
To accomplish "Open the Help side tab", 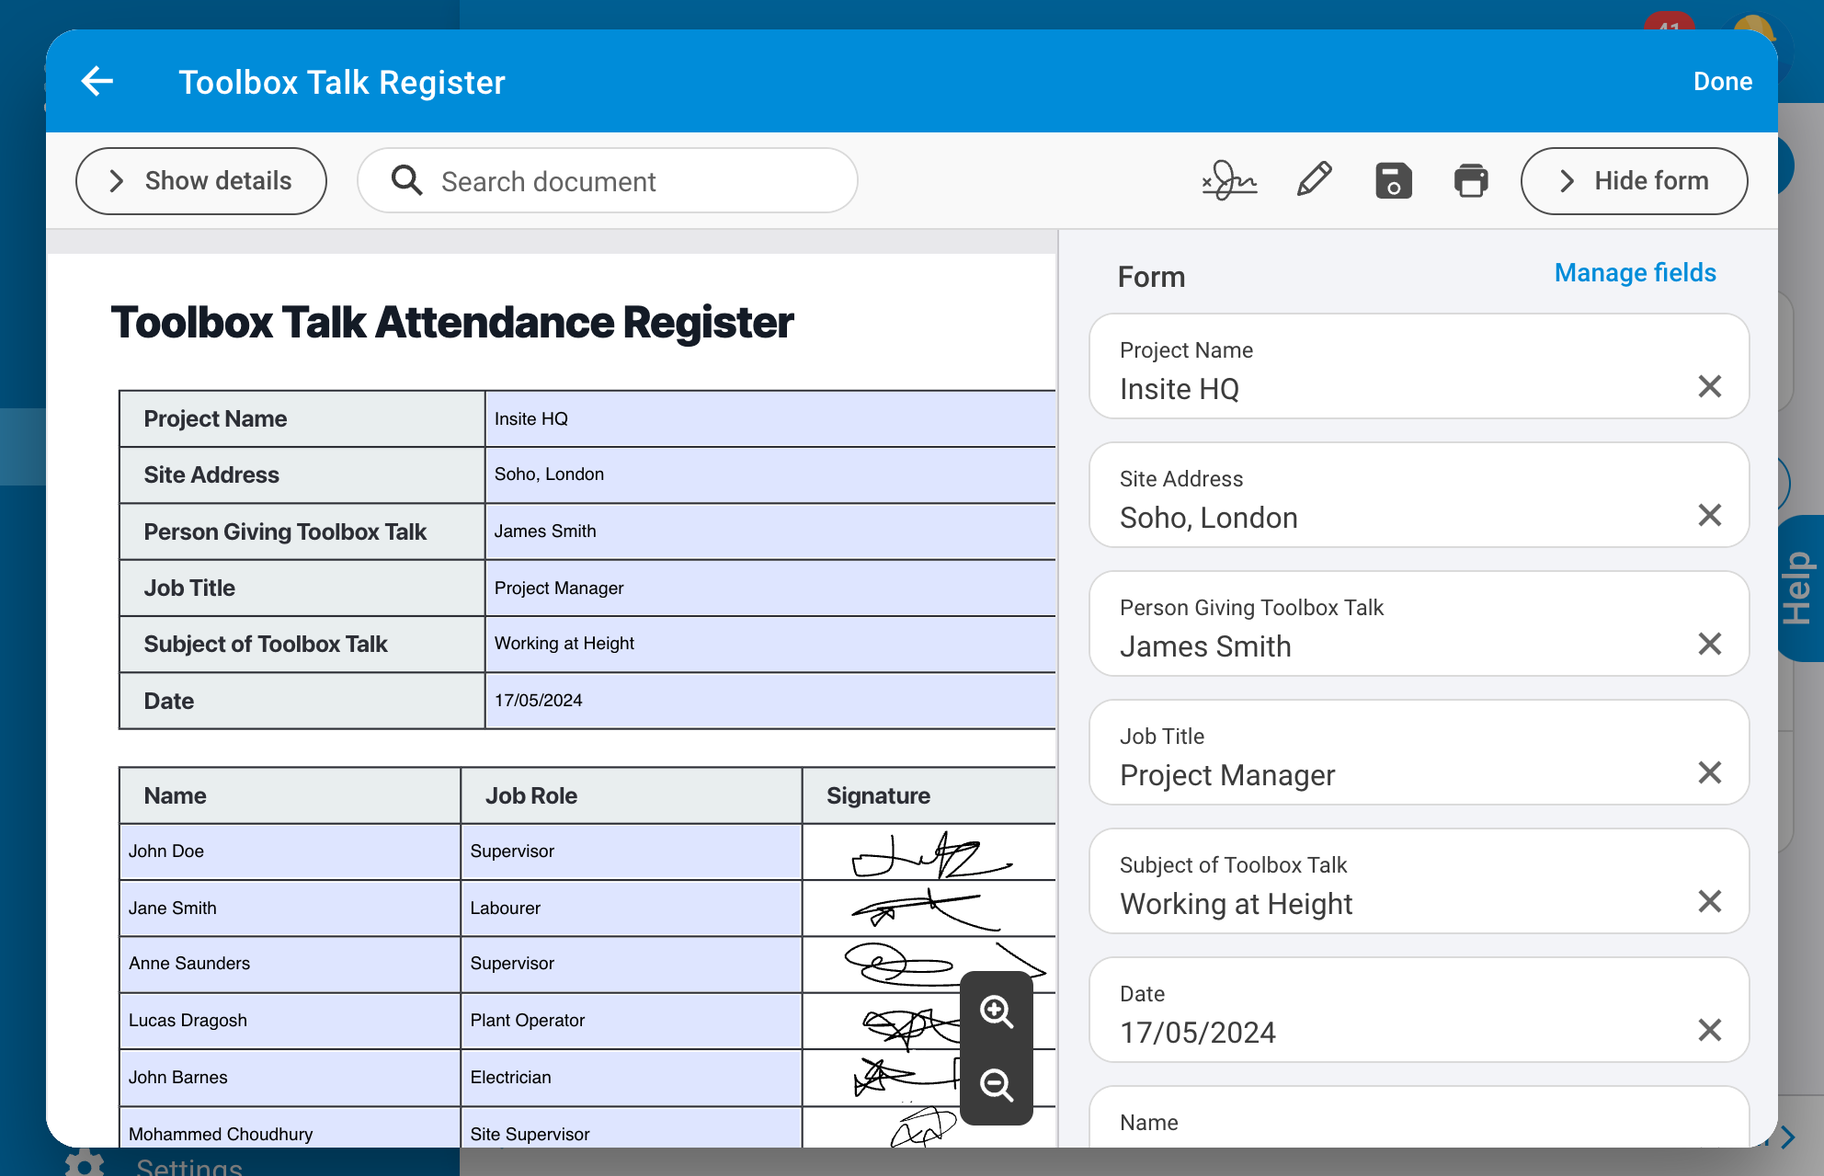I will pos(1799,588).
